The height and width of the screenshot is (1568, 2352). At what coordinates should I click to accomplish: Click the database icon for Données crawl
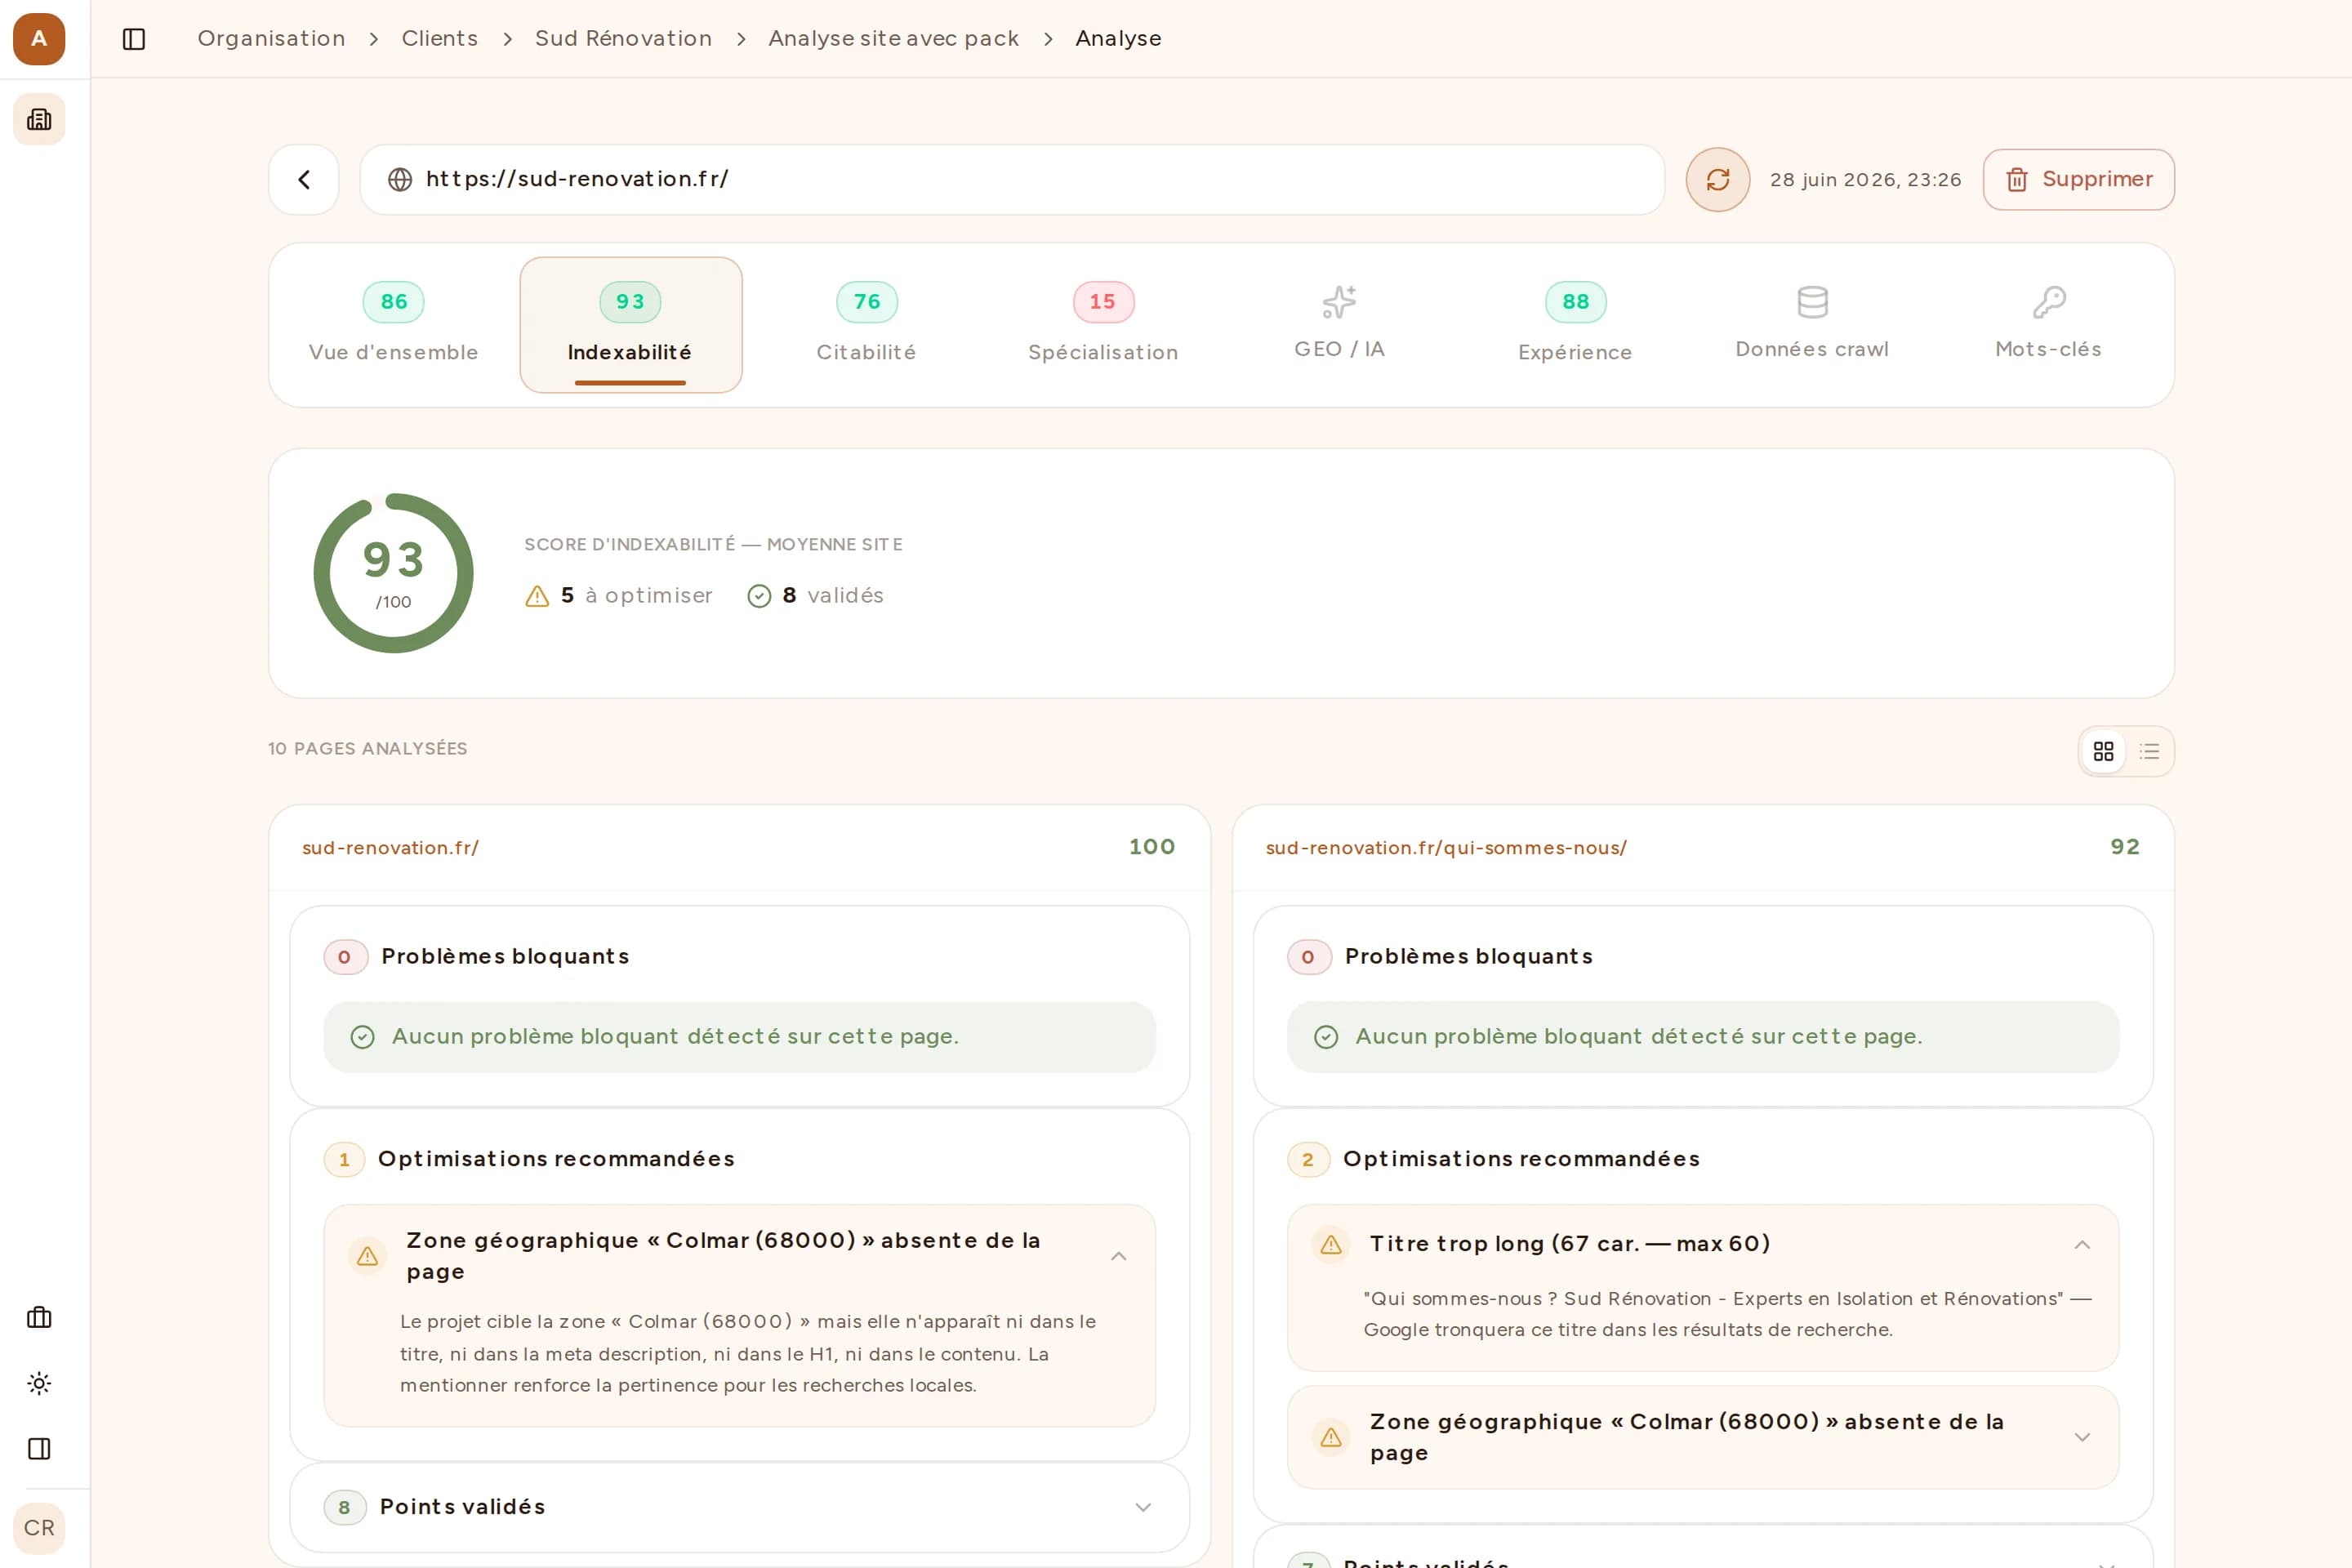(x=1812, y=301)
